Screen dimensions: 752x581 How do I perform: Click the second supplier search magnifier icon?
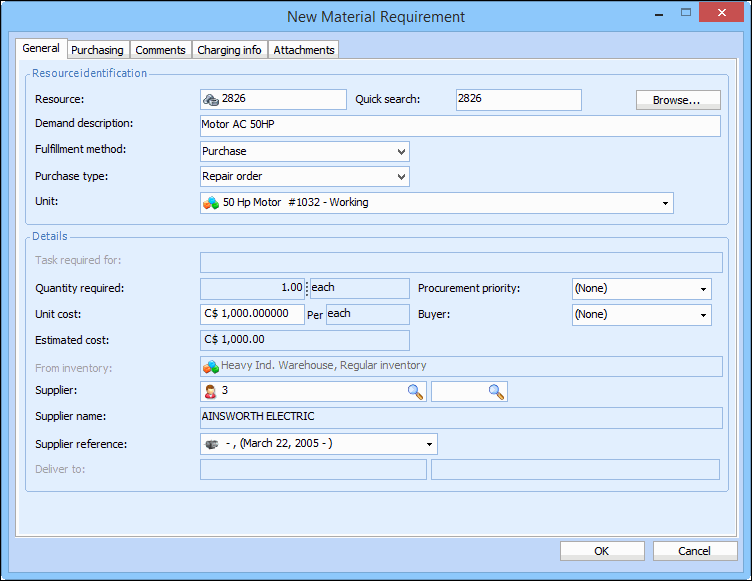click(496, 392)
